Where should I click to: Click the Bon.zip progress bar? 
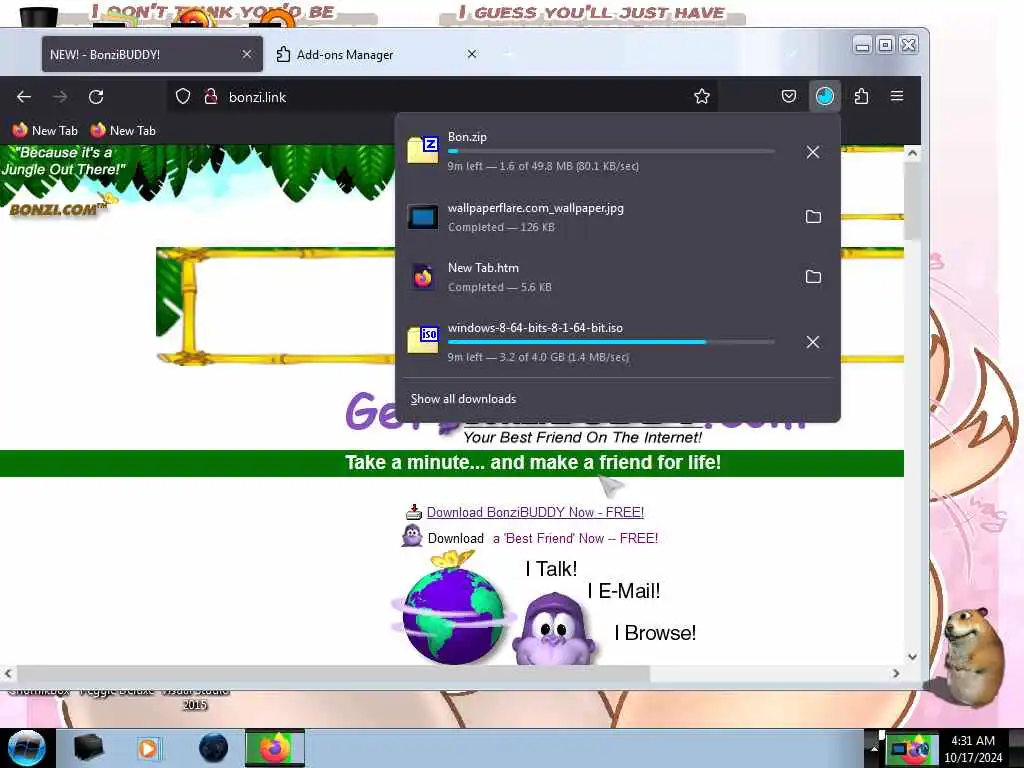[611, 151]
